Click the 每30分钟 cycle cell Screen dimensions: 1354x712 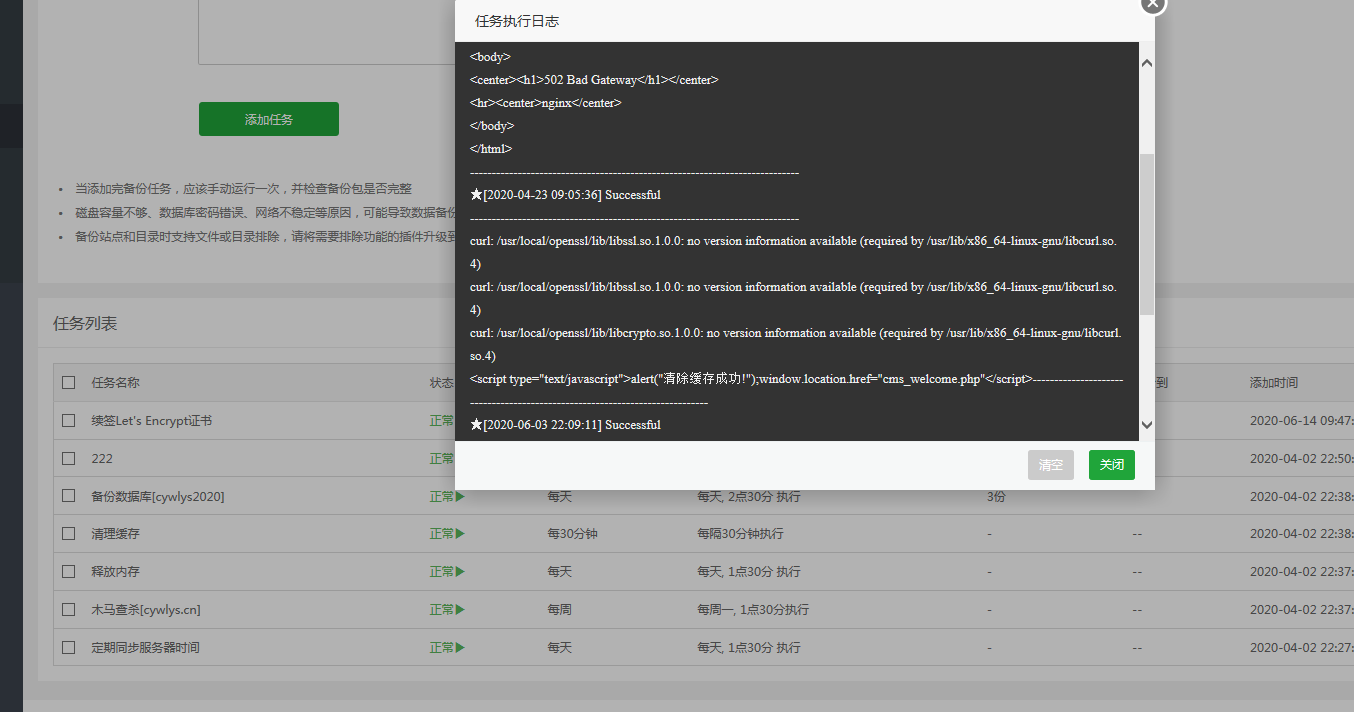[x=573, y=534]
